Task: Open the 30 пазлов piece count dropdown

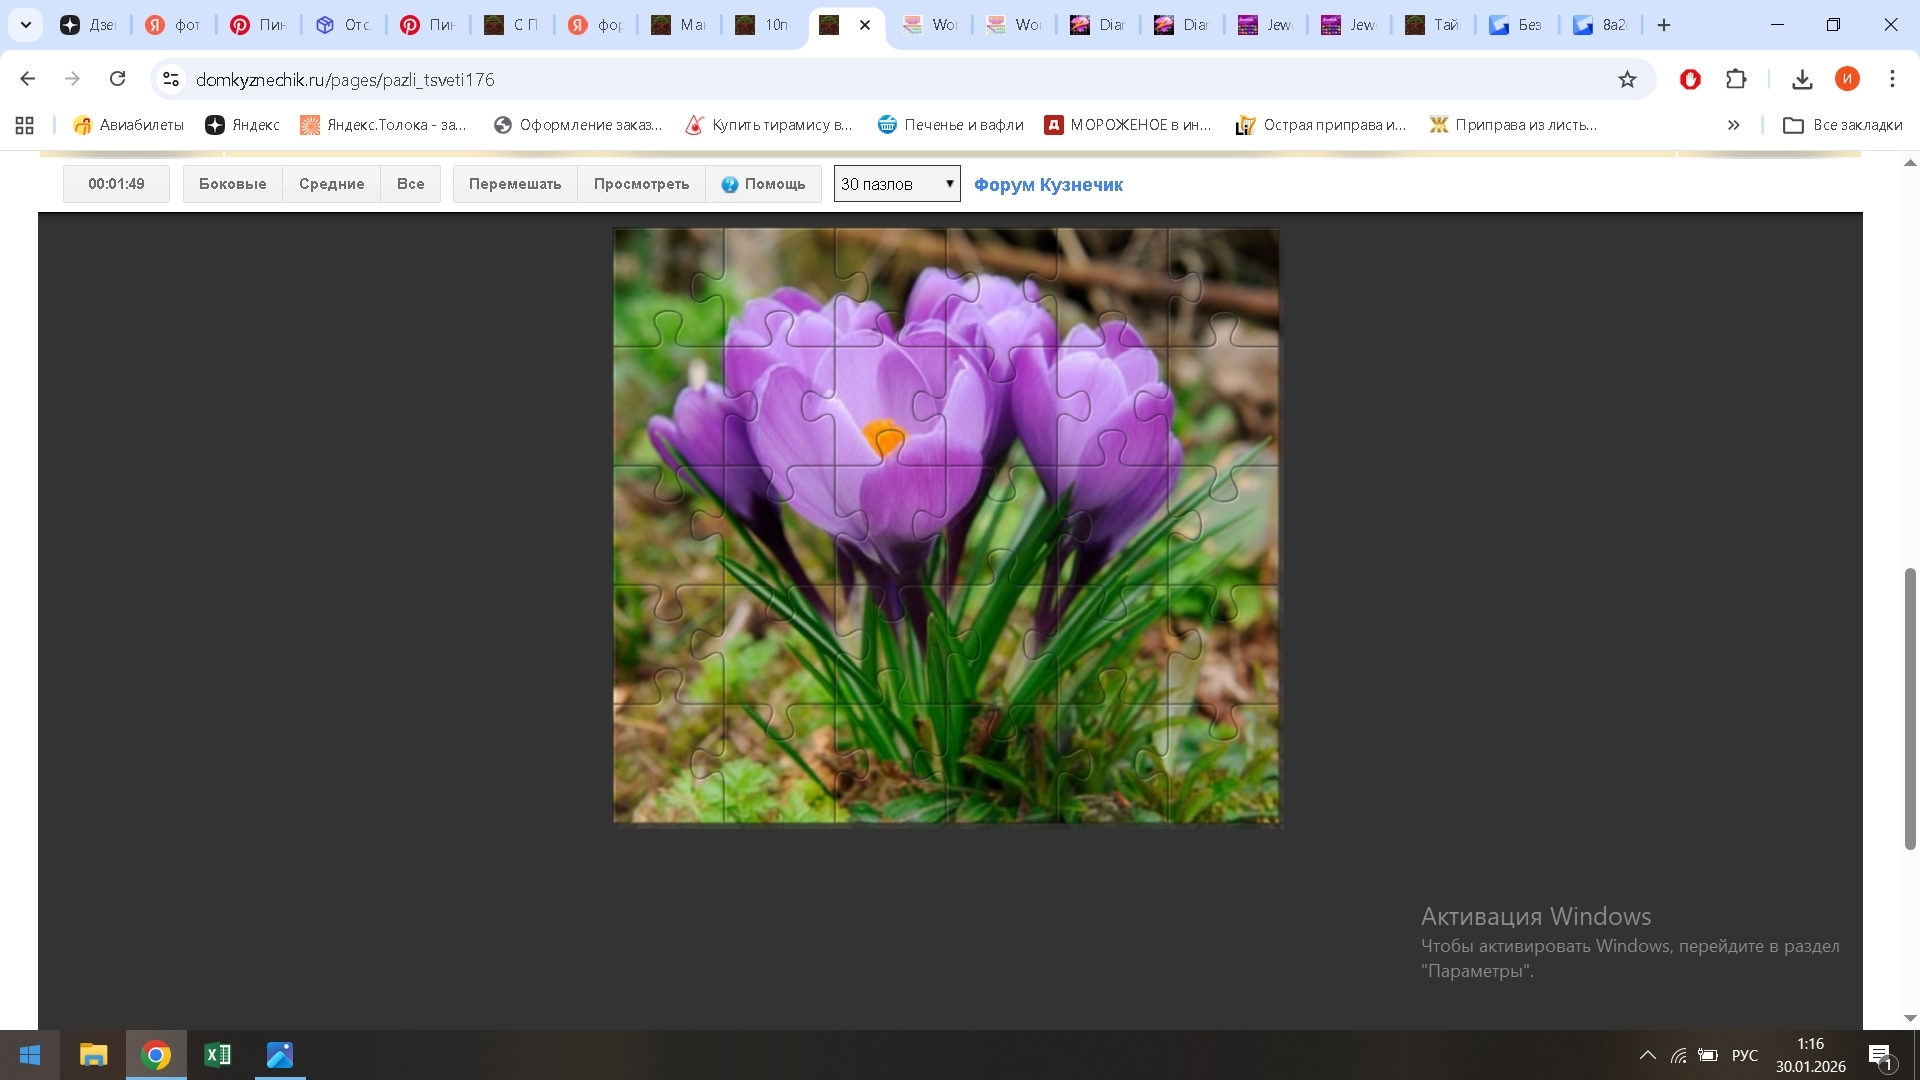Action: point(897,184)
